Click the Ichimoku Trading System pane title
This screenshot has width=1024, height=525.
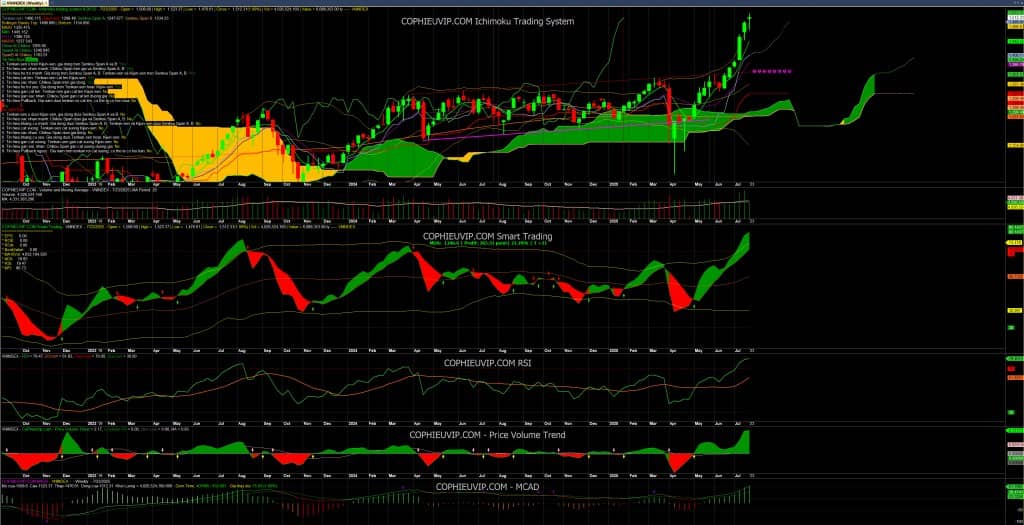pyautogui.click(x=487, y=22)
